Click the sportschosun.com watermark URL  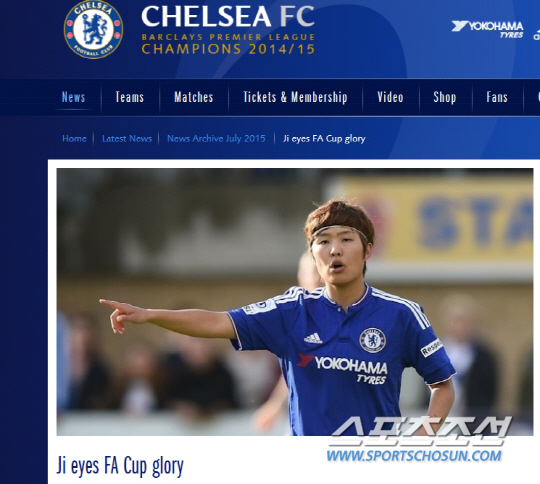[x=414, y=456]
